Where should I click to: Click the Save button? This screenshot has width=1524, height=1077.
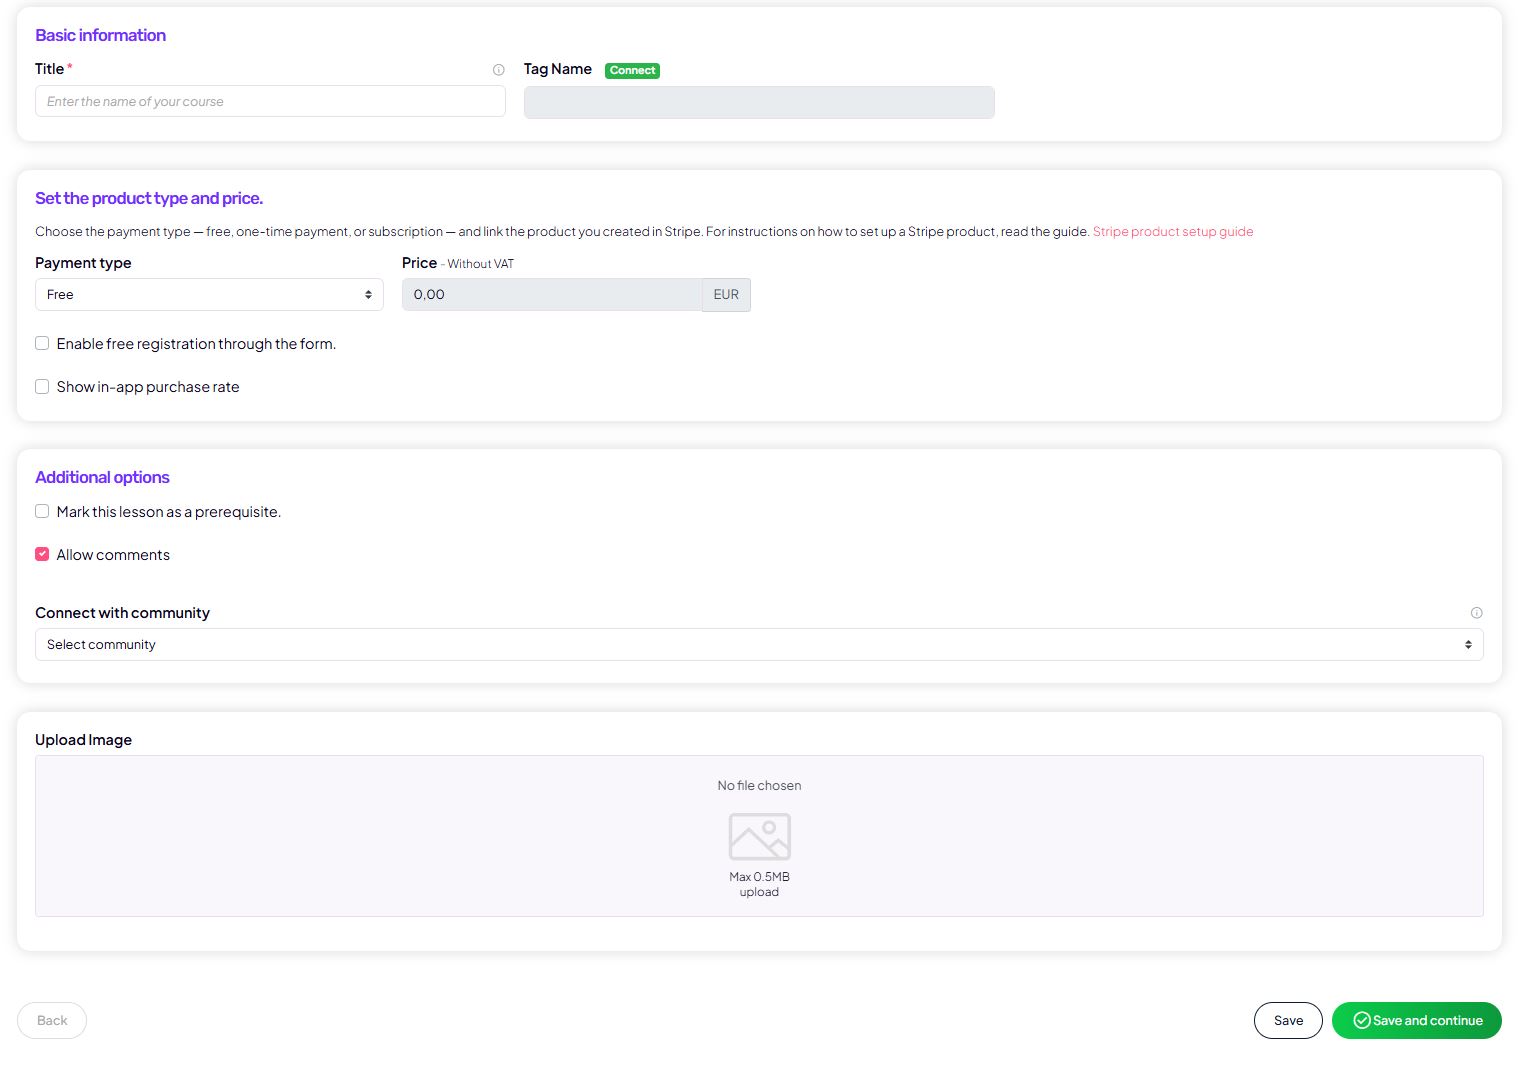(1287, 1021)
